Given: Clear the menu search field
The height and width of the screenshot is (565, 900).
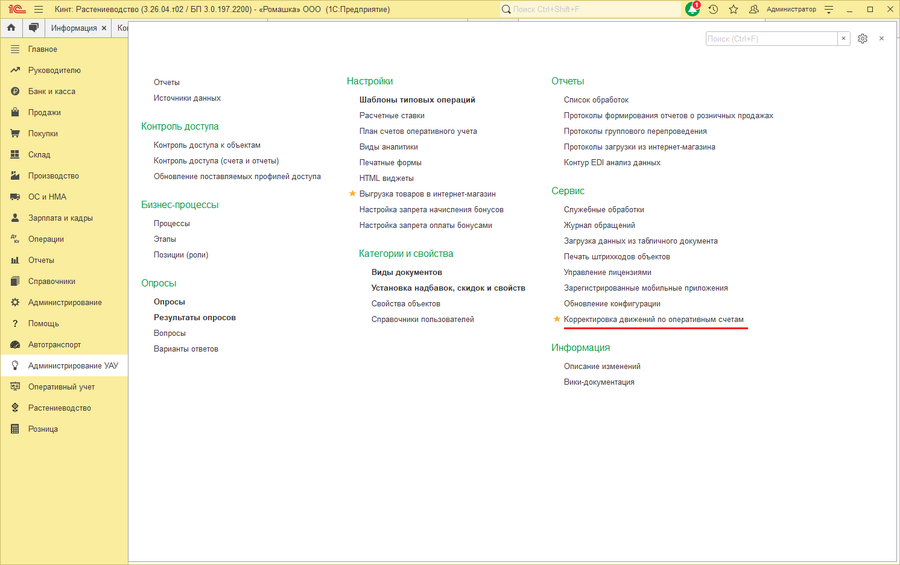Looking at the screenshot, I should coord(843,38).
